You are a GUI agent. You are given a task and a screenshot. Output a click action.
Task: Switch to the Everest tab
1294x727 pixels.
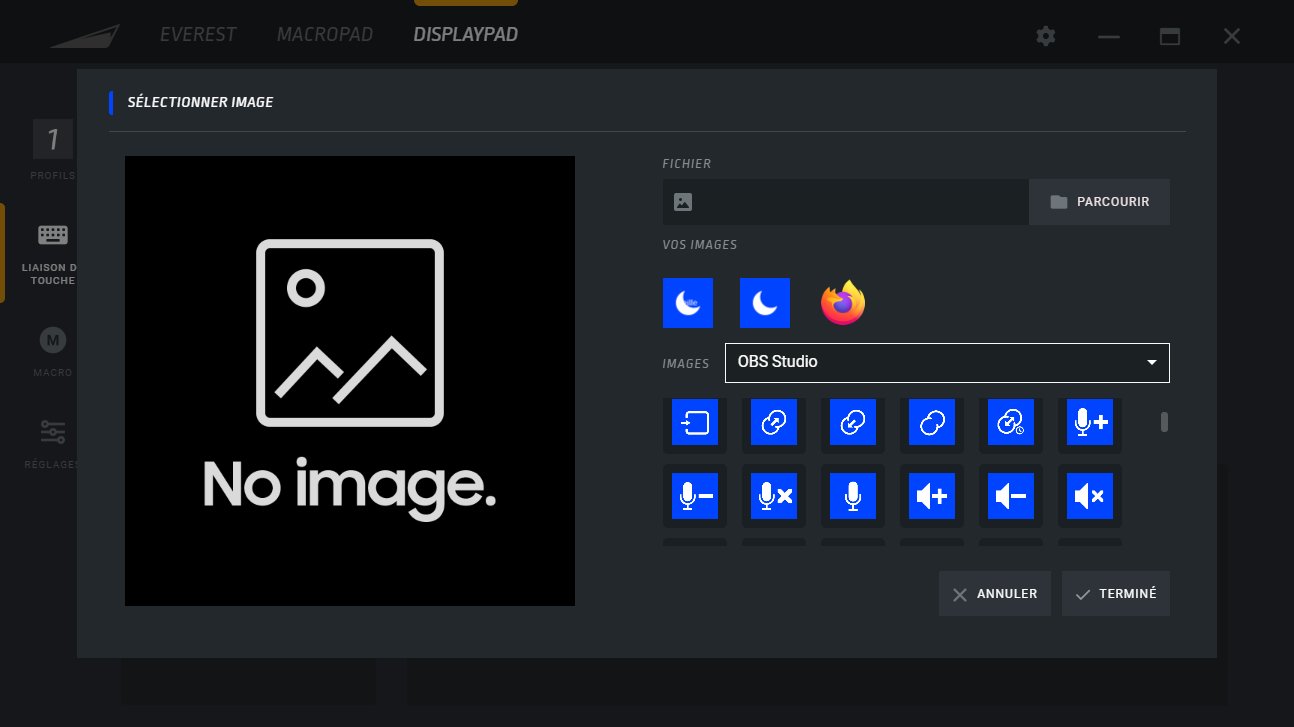pyautogui.click(x=198, y=35)
